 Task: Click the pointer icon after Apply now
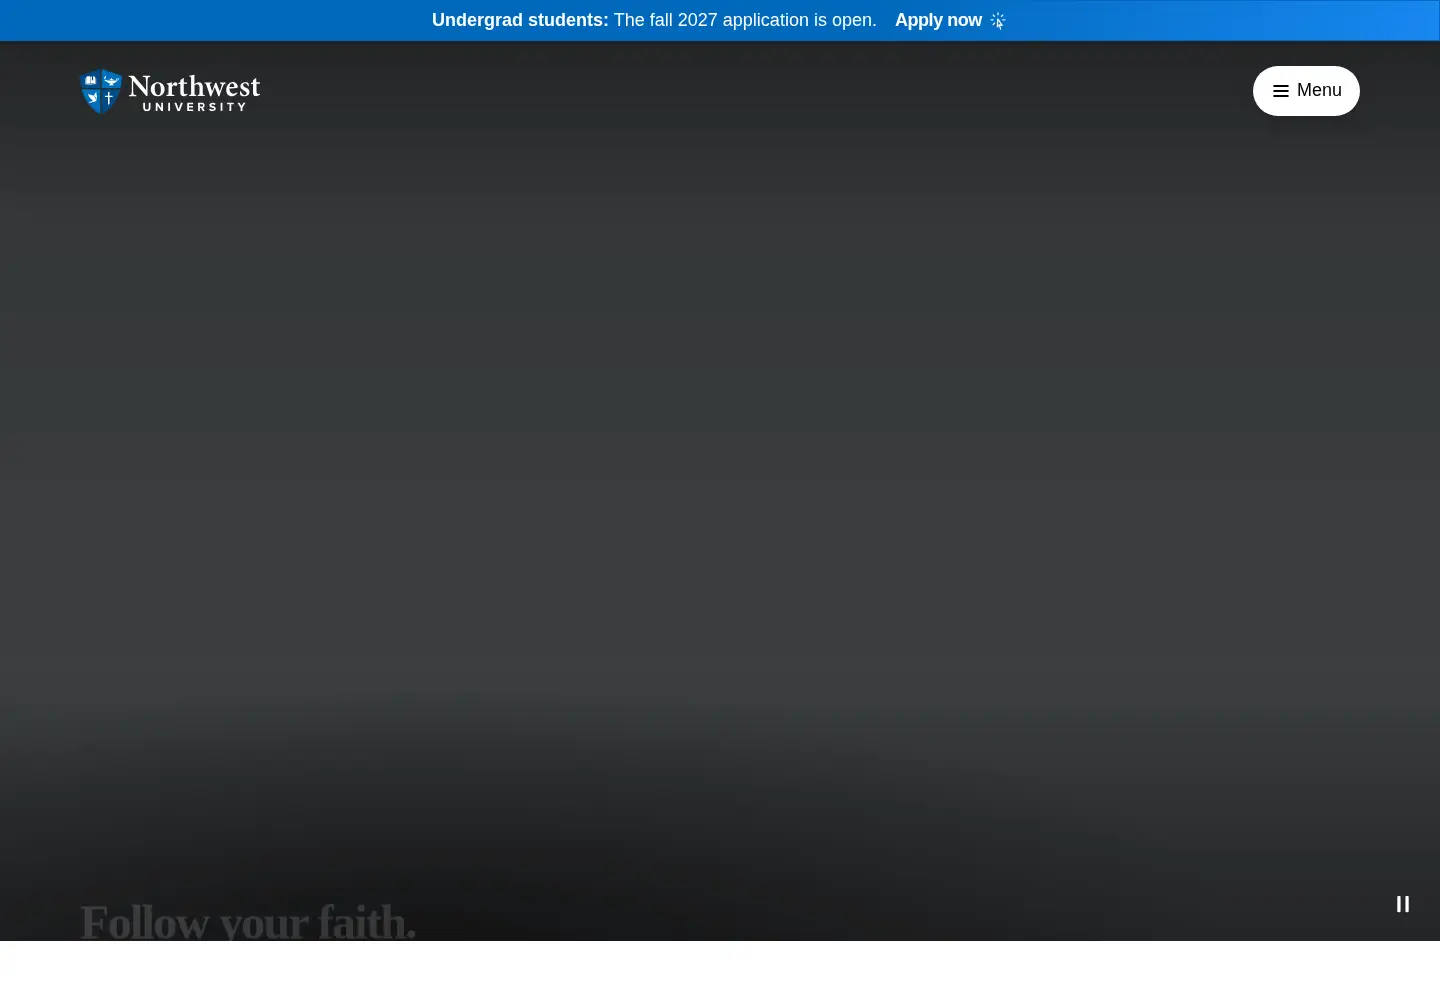tap(998, 21)
